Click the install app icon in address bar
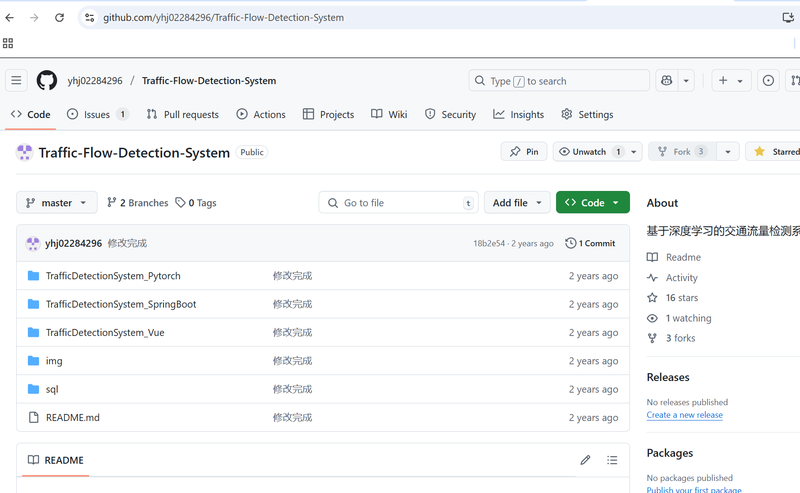This screenshot has height=493, width=800. pos(788,18)
